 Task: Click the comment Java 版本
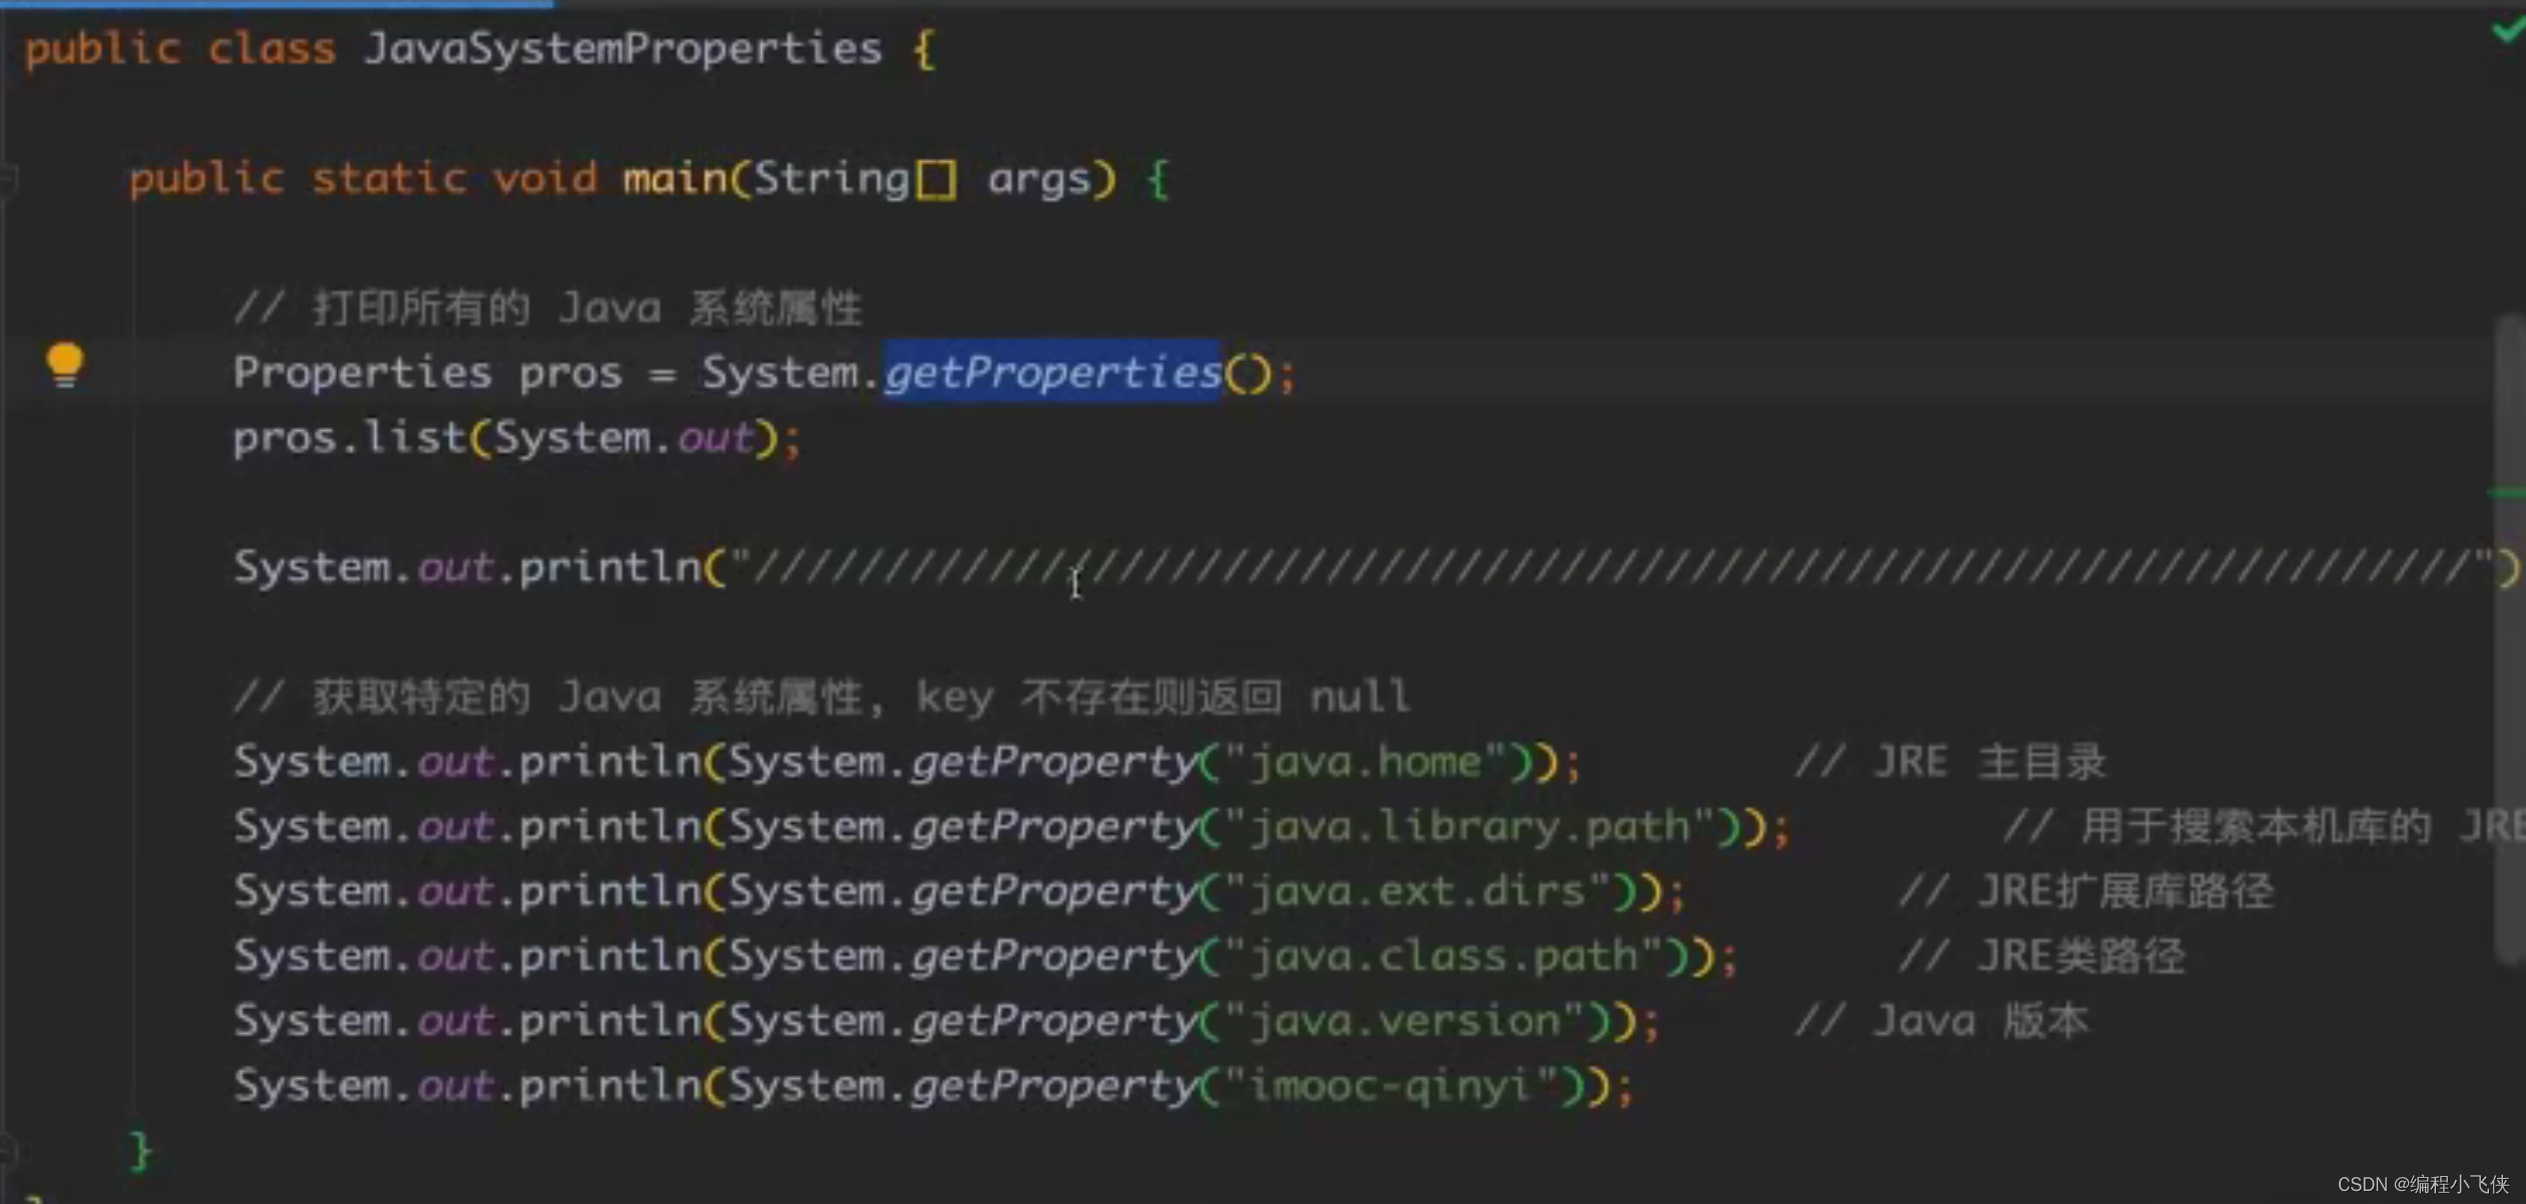coord(1942,1021)
